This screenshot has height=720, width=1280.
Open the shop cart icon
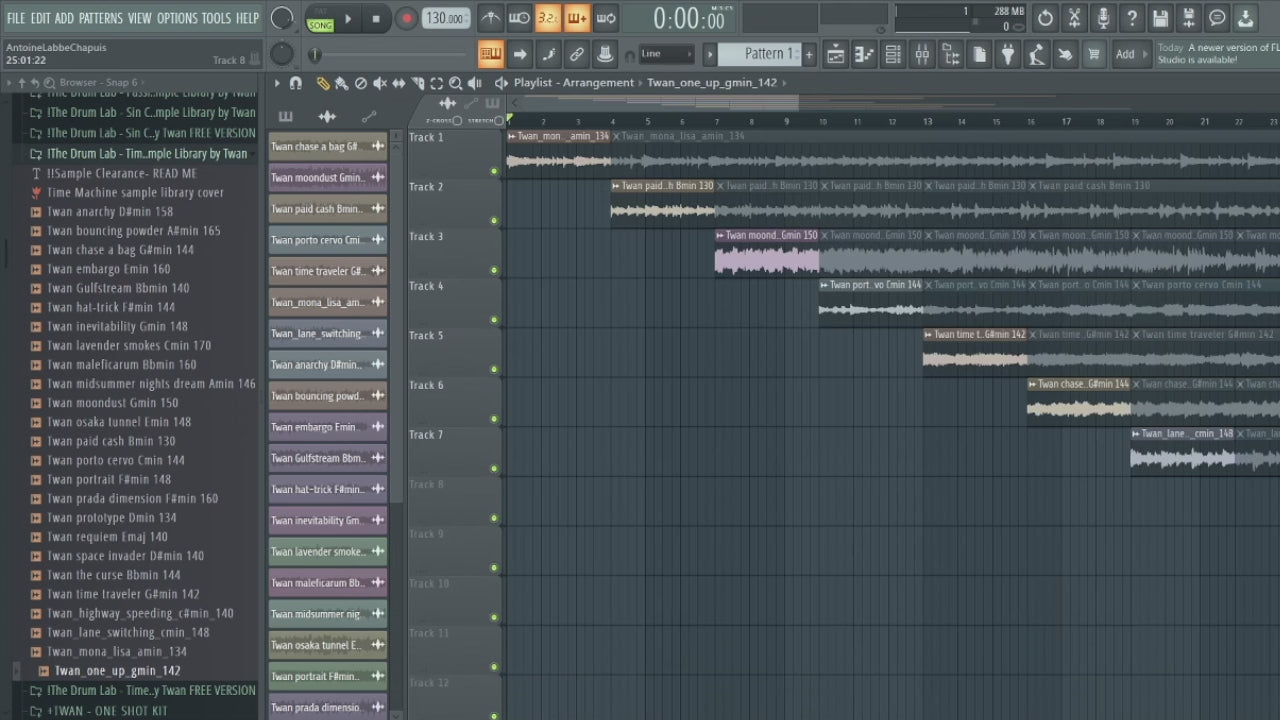click(1094, 54)
